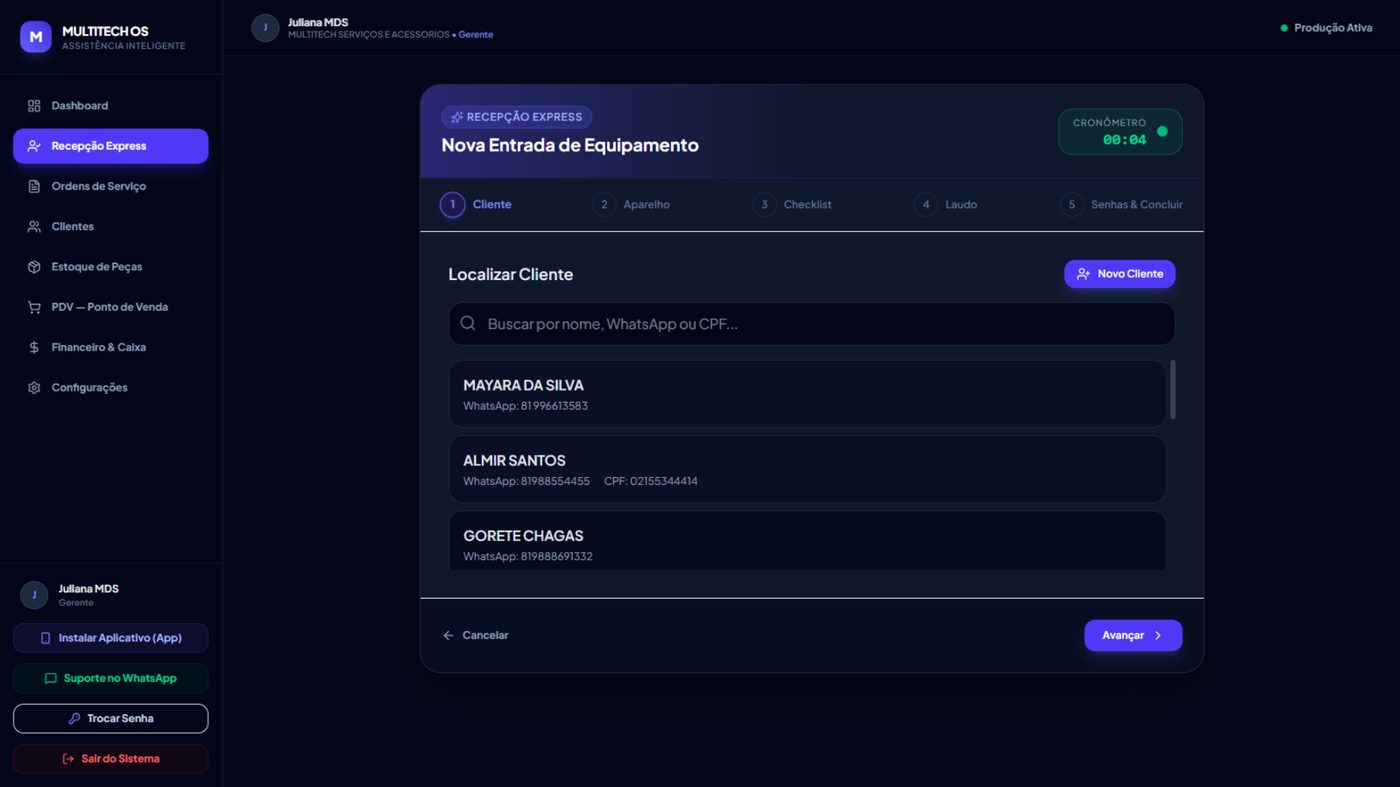Click the 00:04 cronômetro display
The height and width of the screenshot is (787, 1400).
1125,140
